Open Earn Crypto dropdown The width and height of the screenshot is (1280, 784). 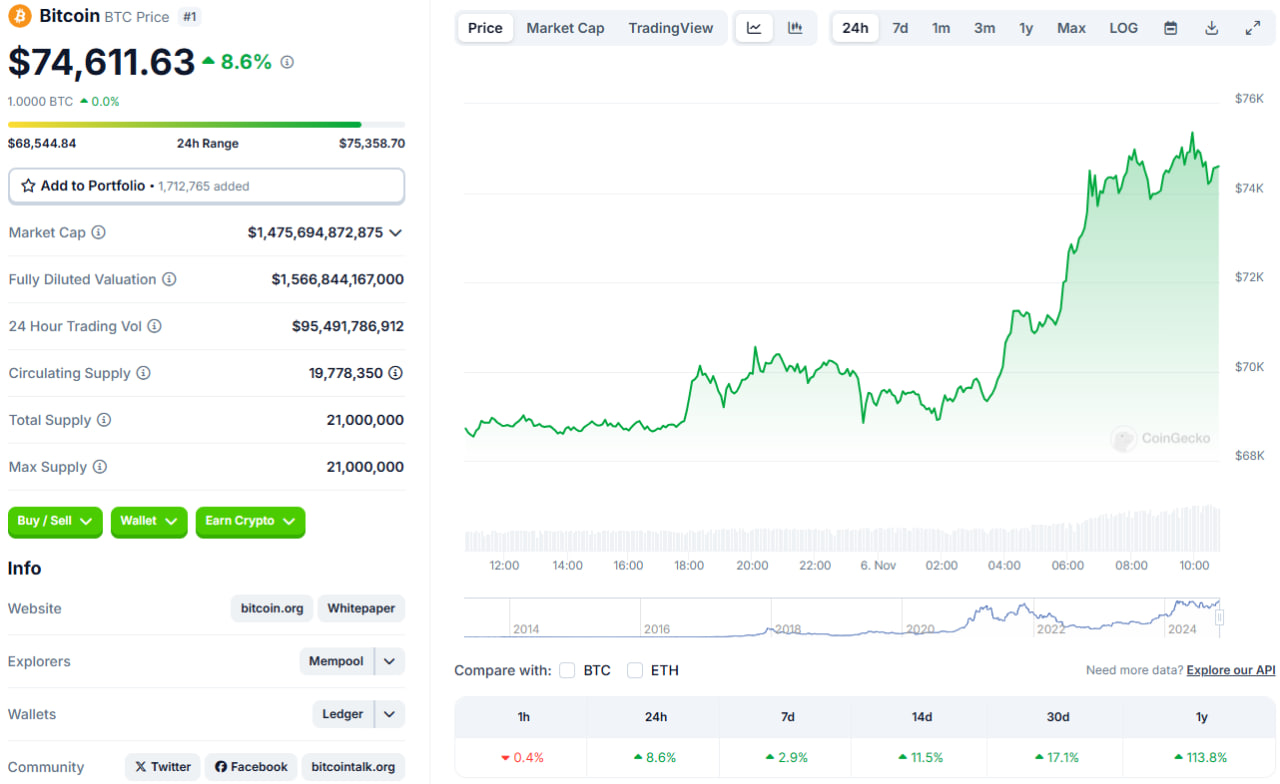pyautogui.click(x=250, y=521)
